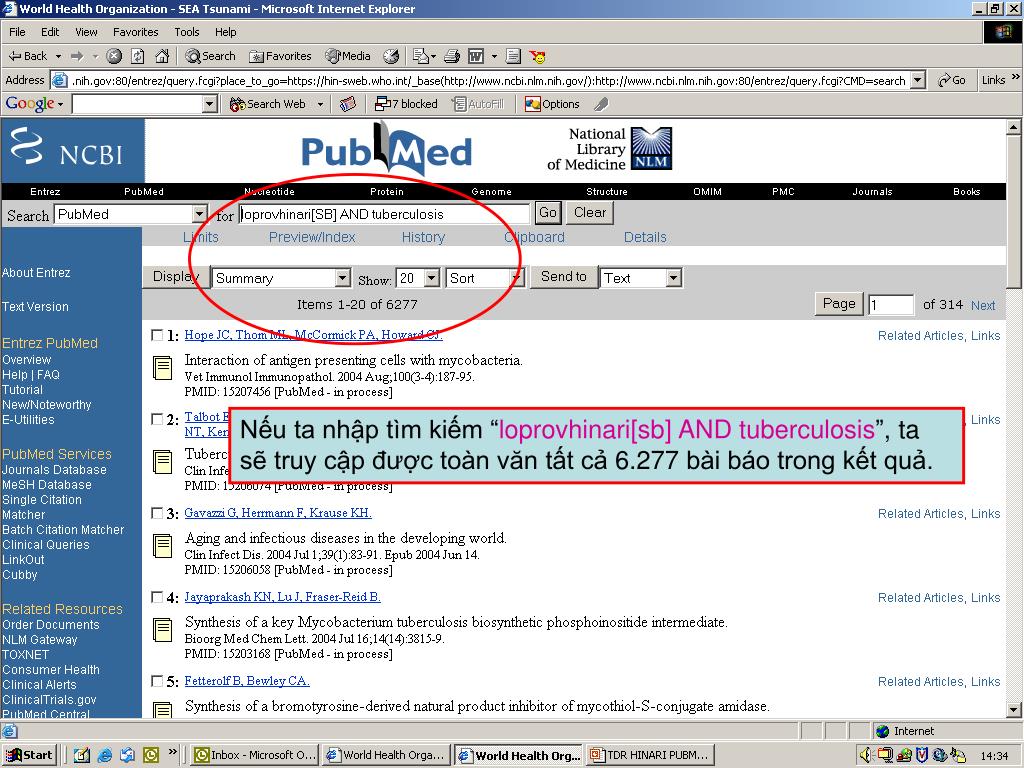Click the Forward arrow button

(x=77, y=56)
